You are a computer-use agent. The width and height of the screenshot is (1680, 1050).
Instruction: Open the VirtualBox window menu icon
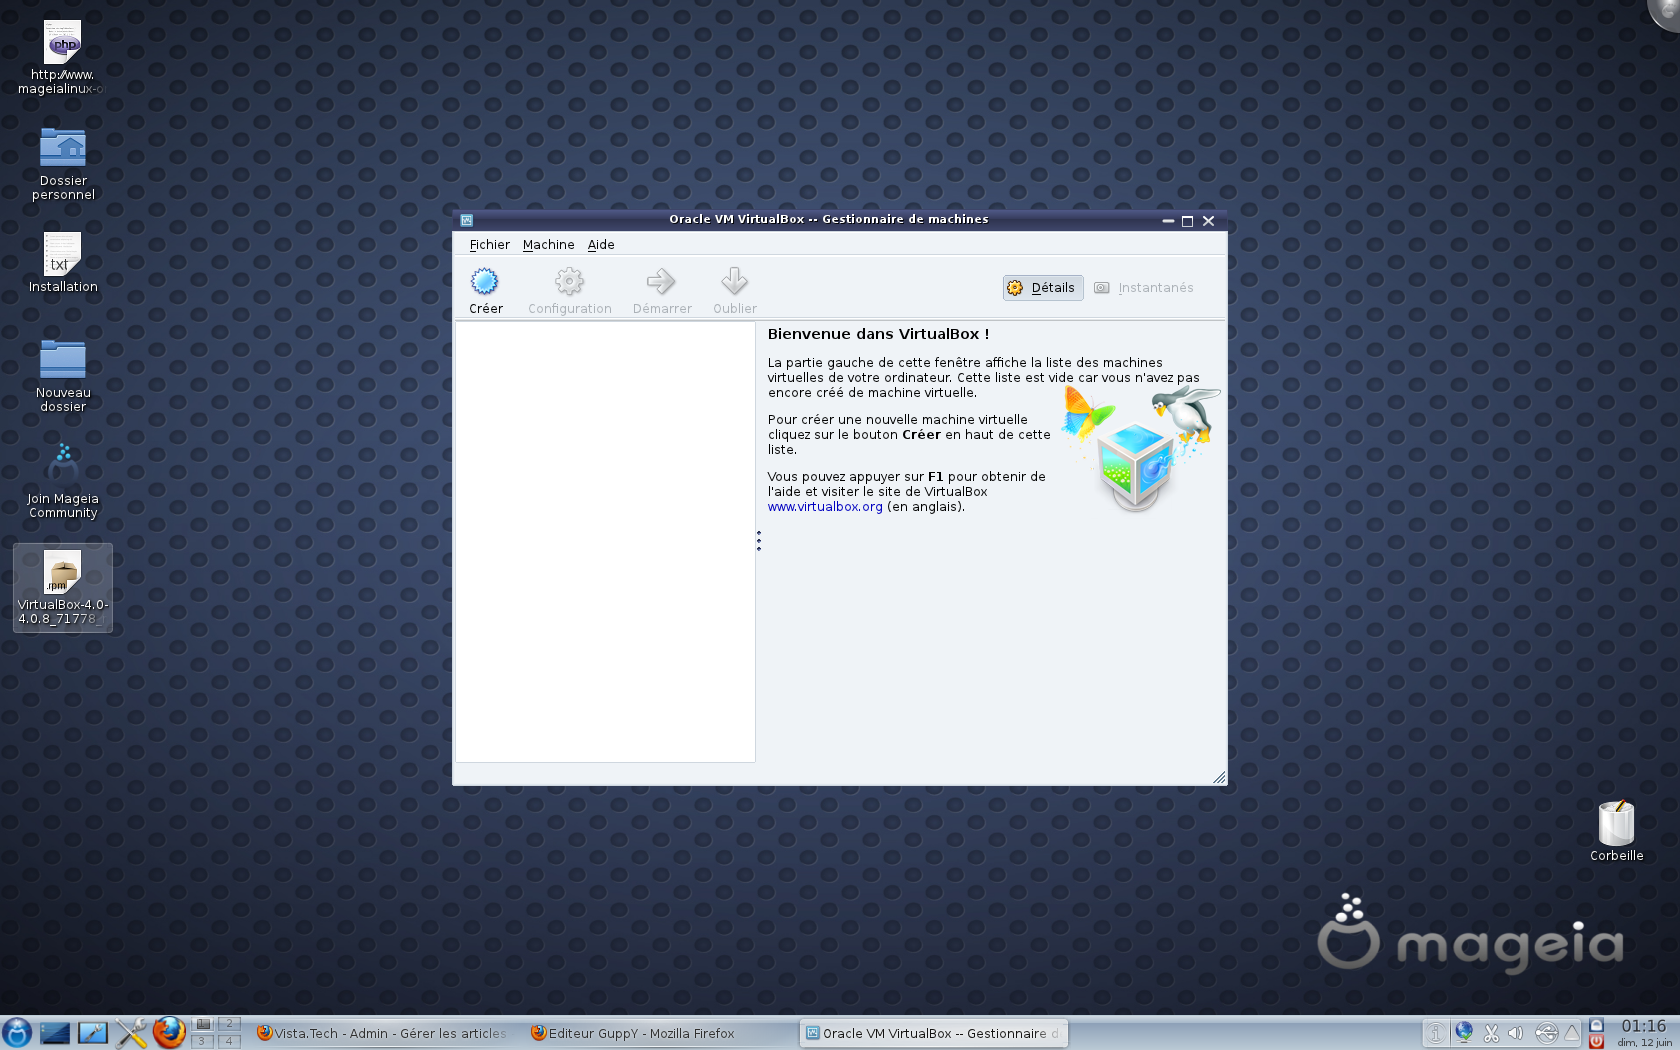(x=466, y=220)
